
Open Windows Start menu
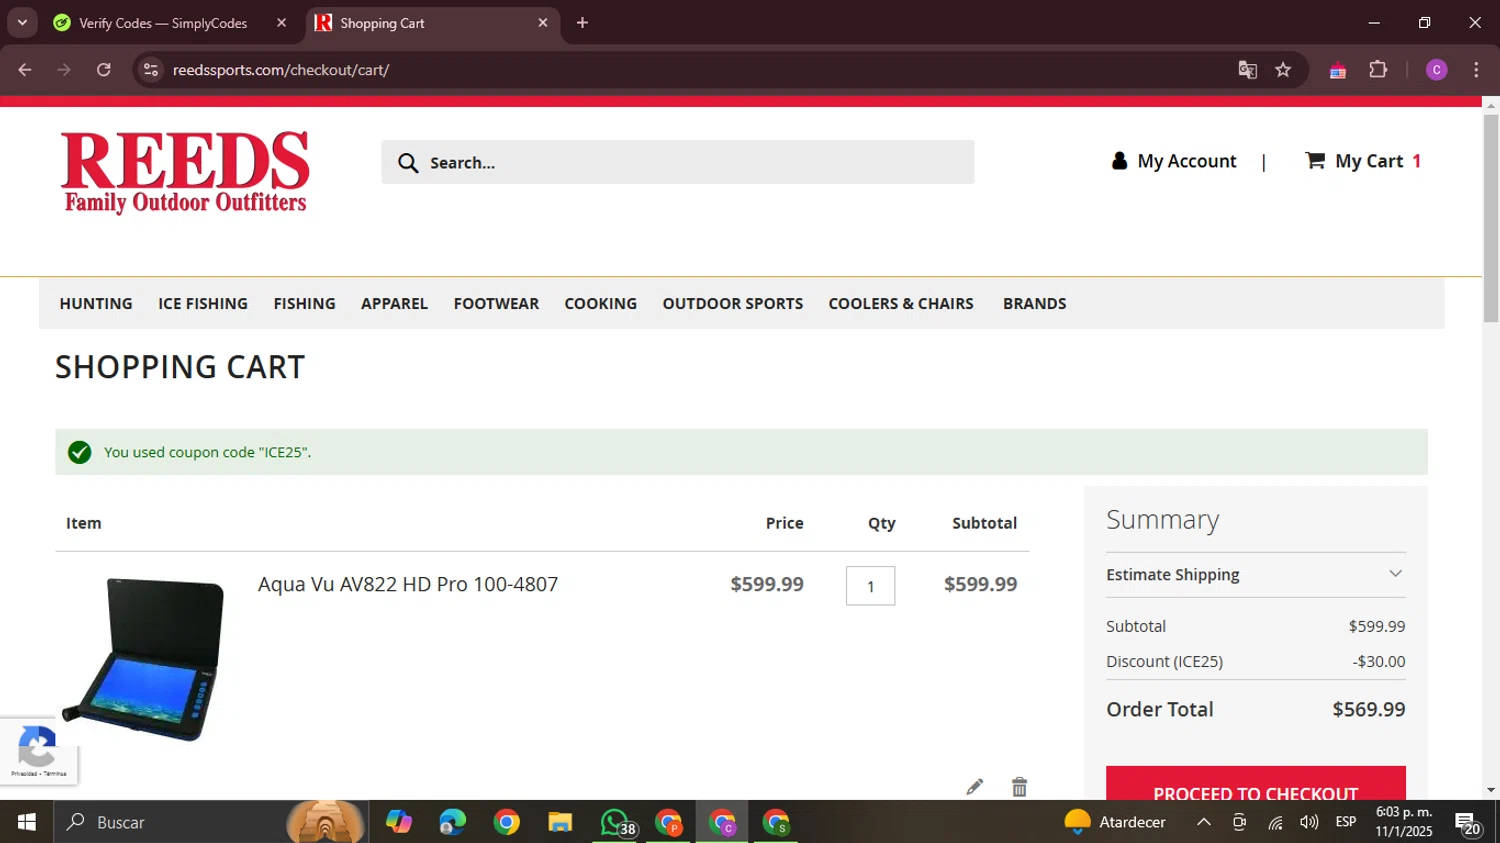pyautogui.click(x=27, y=822)
